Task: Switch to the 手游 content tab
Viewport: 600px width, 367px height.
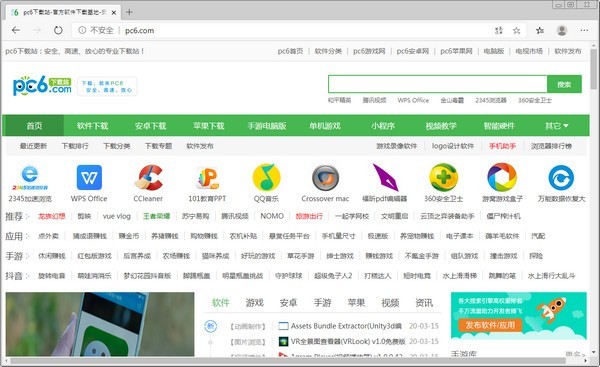Action: point(322,303)
